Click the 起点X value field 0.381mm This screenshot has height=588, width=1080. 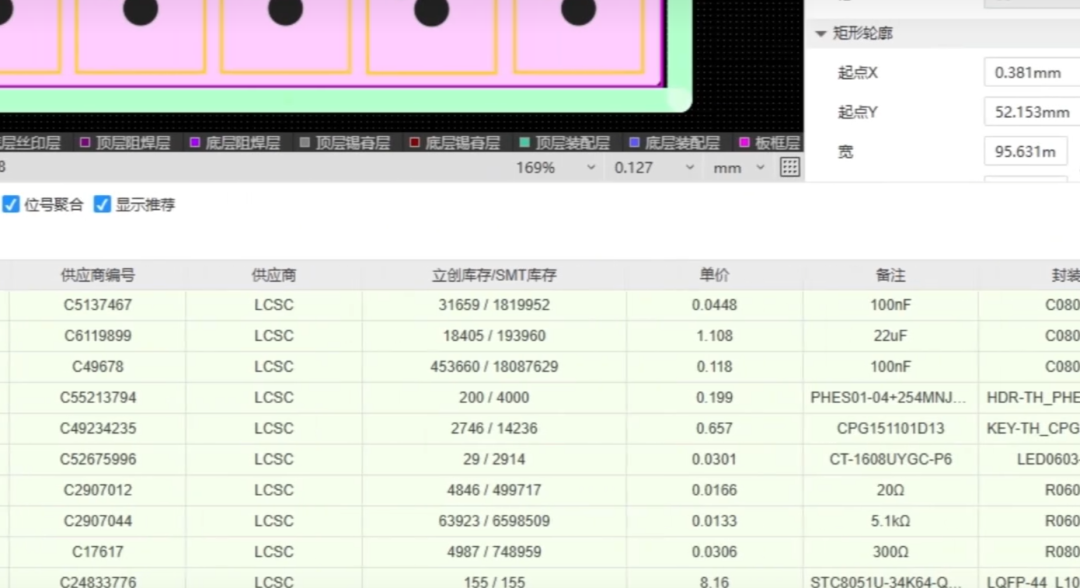click(1032, 72)
